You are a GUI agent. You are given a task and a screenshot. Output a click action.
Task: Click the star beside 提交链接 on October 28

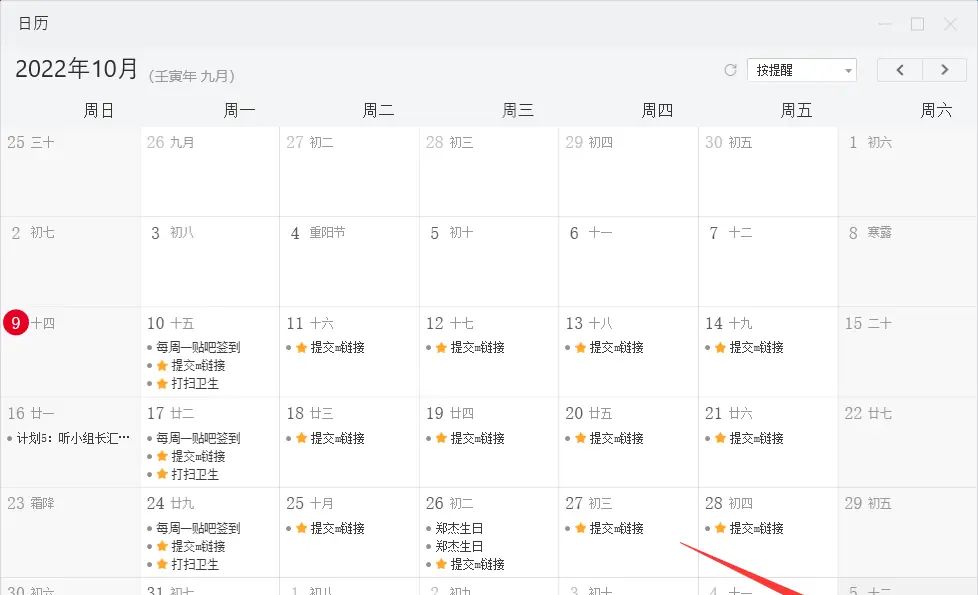click(x=720, y=528)
